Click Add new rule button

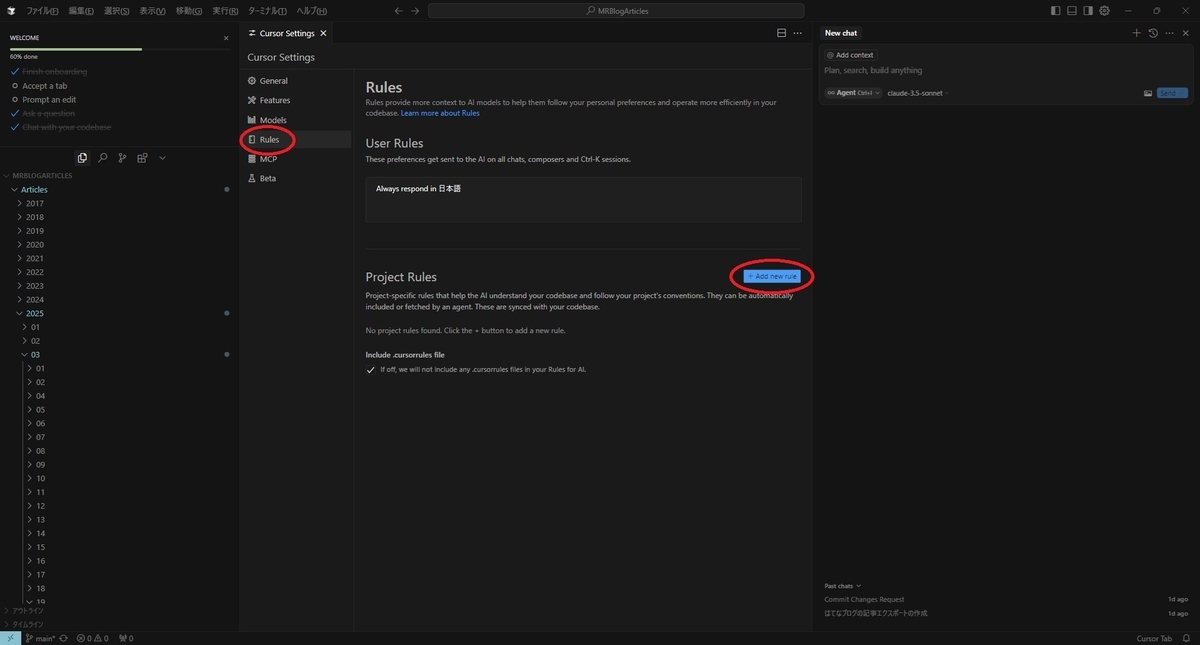tap(772, 276)
